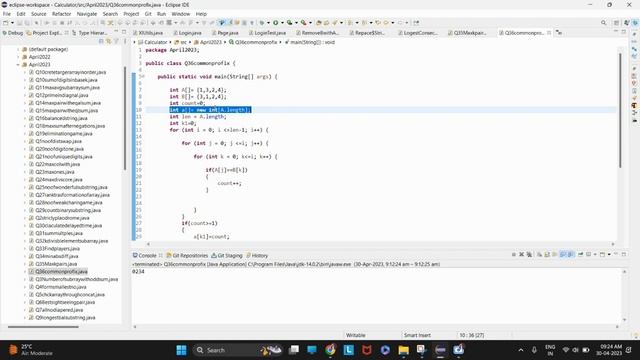640x360 pixels.
Task: Click Remove Launch icon in Console toolbar
Action: point(521,254)
